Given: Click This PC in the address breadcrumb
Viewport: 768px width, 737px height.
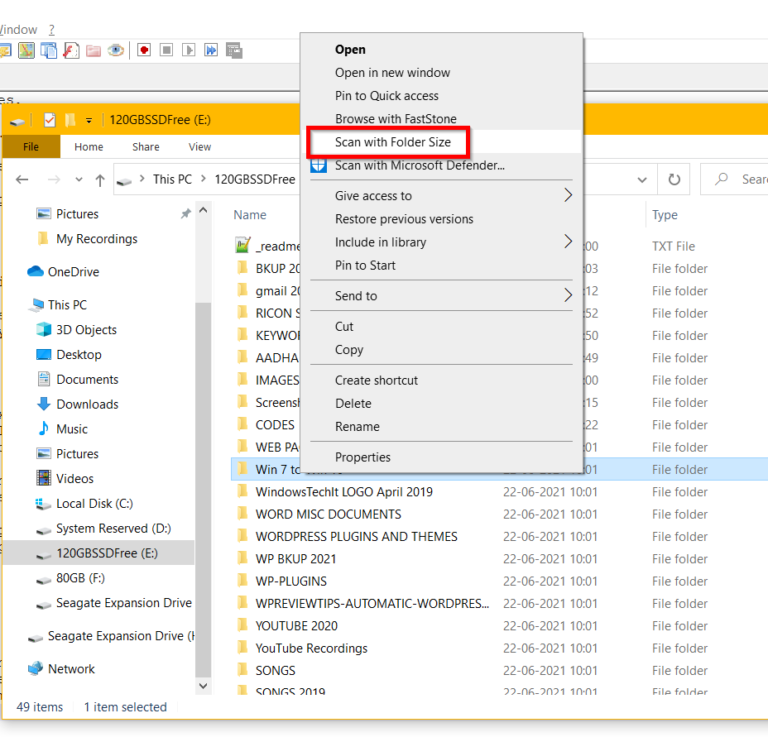Looking at the screenshot, I should tap(171, 180).
